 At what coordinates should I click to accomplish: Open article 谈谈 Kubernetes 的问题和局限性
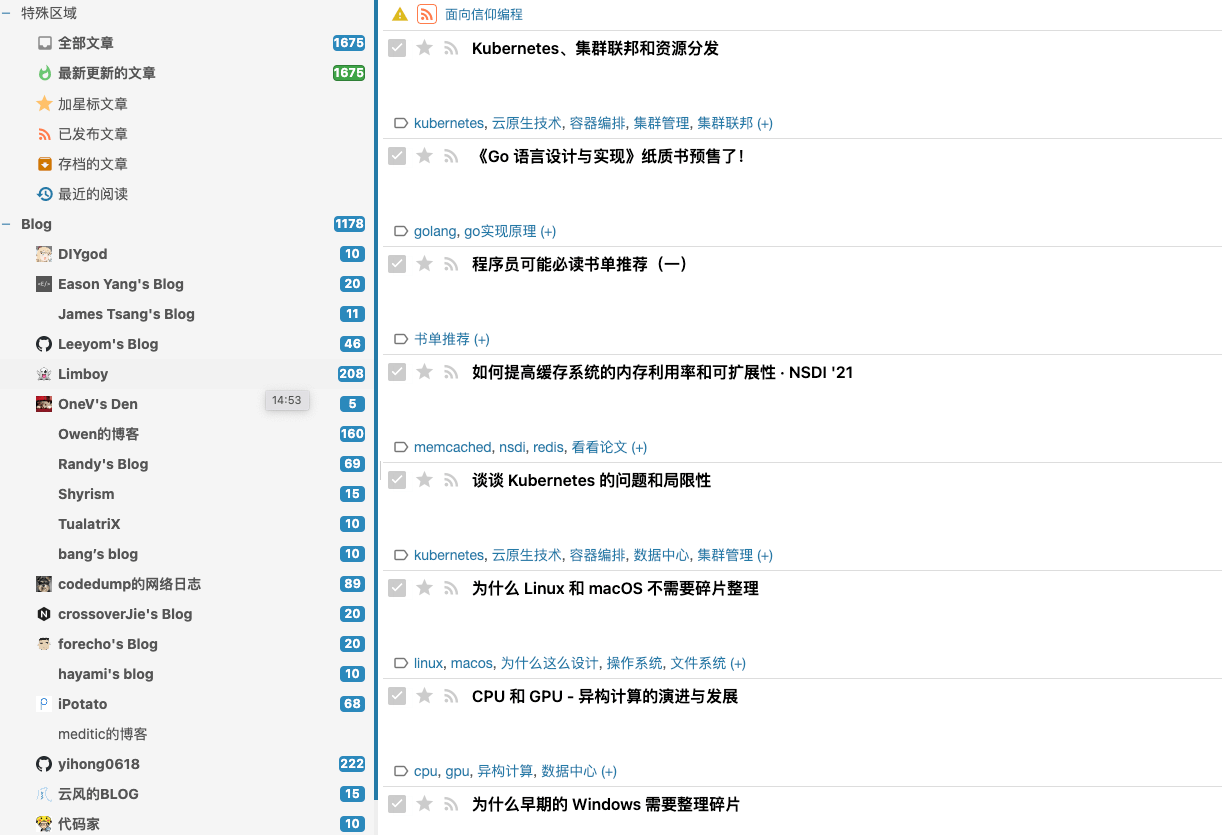pyautogui.click(x=591, y=480)
